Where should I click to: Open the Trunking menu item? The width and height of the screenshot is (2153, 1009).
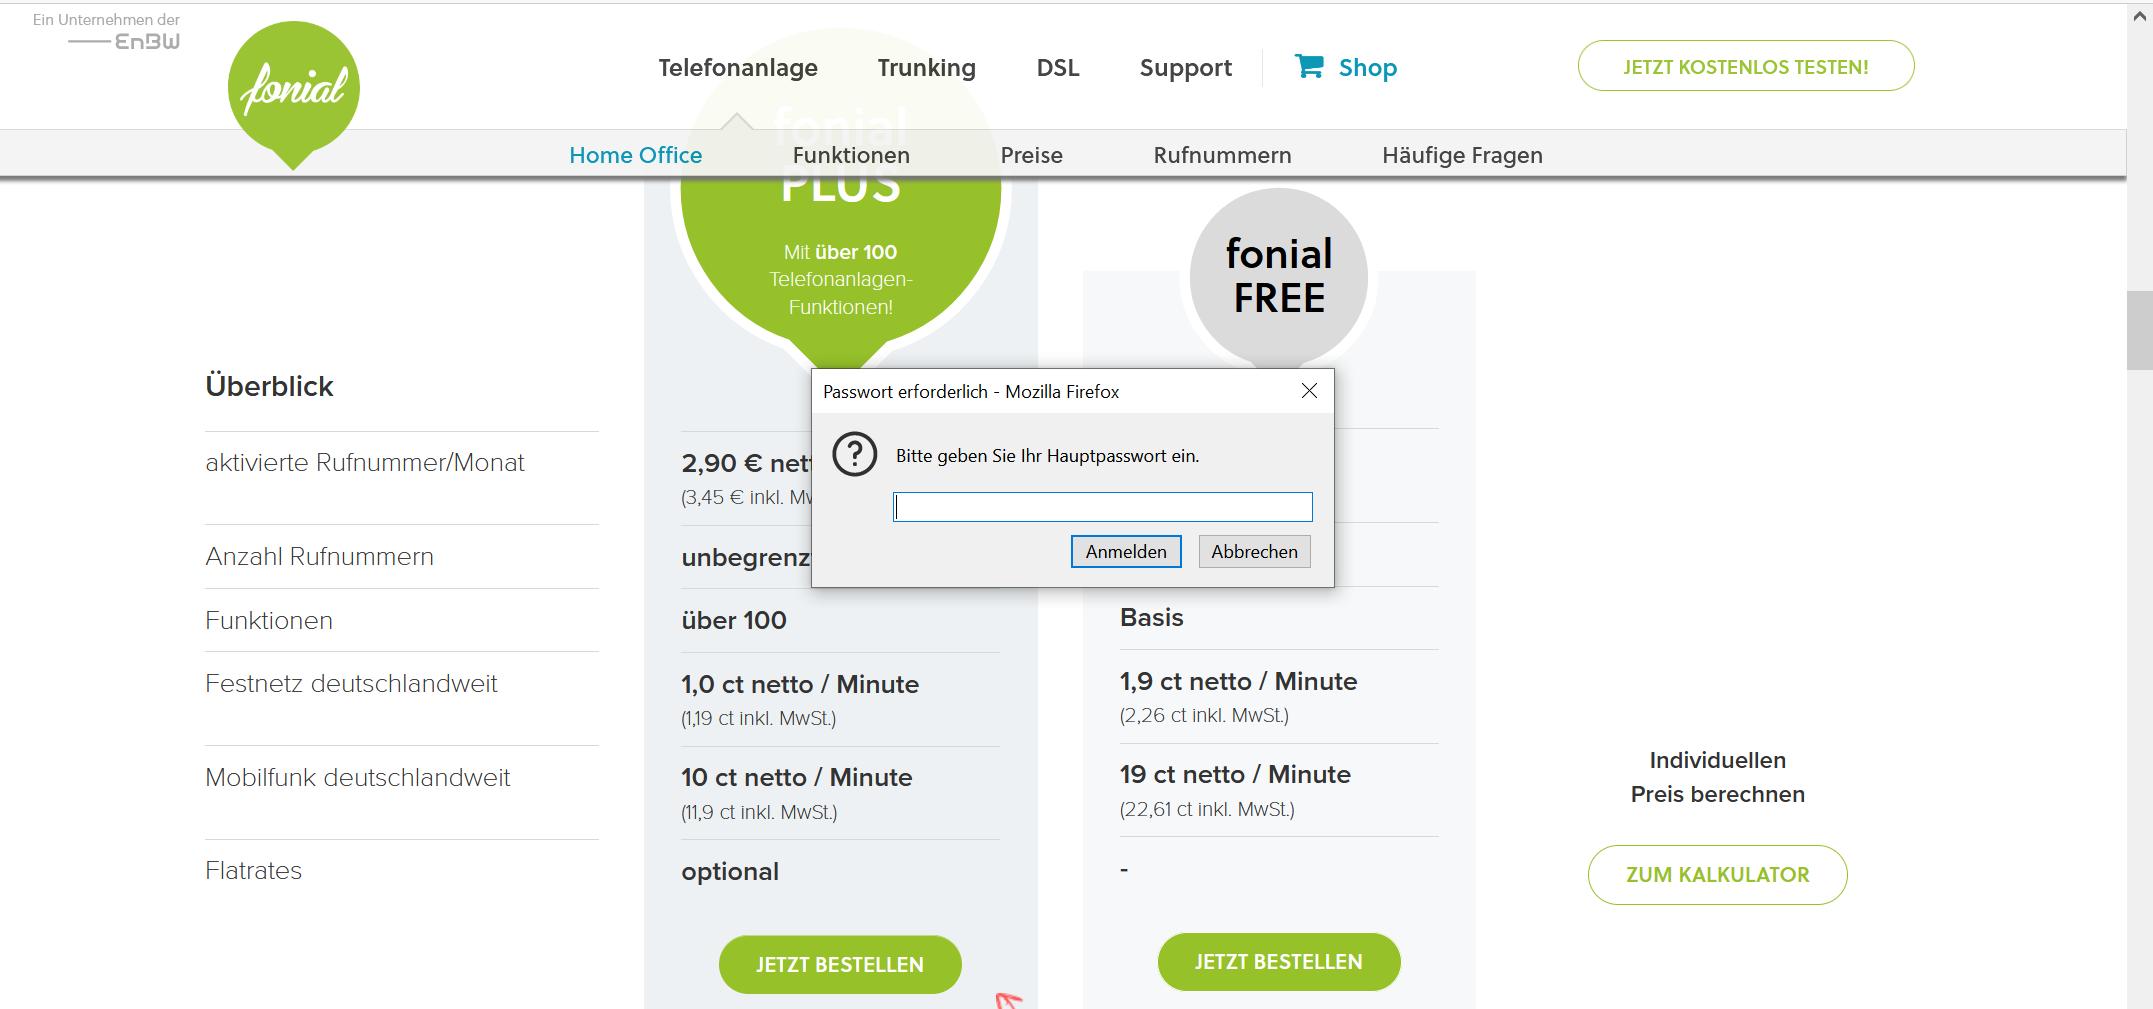(x=926, y=67)
